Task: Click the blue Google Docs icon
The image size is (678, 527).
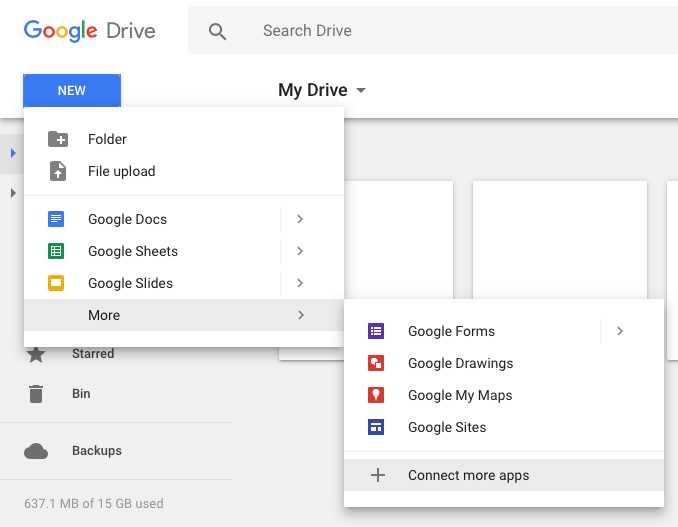Action: [56, 219]
